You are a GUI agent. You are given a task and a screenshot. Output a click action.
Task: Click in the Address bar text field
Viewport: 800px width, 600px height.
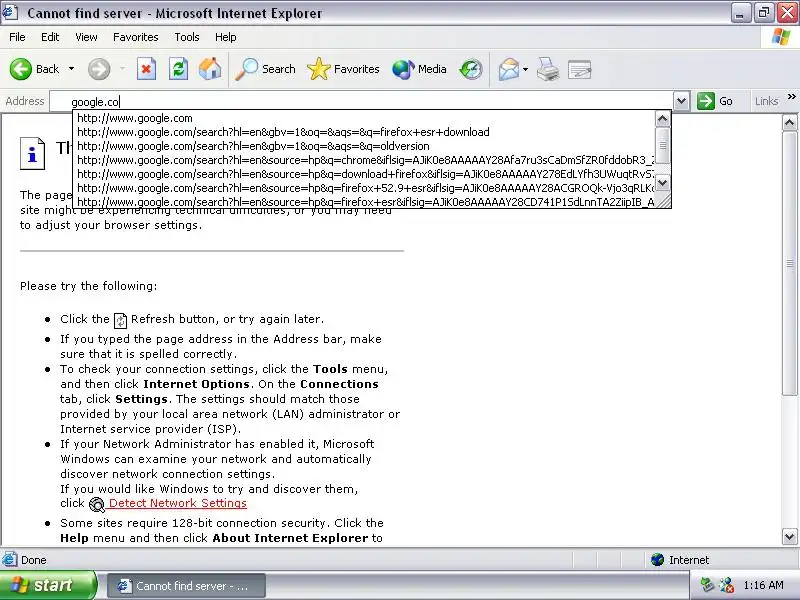tap(361, 102)
